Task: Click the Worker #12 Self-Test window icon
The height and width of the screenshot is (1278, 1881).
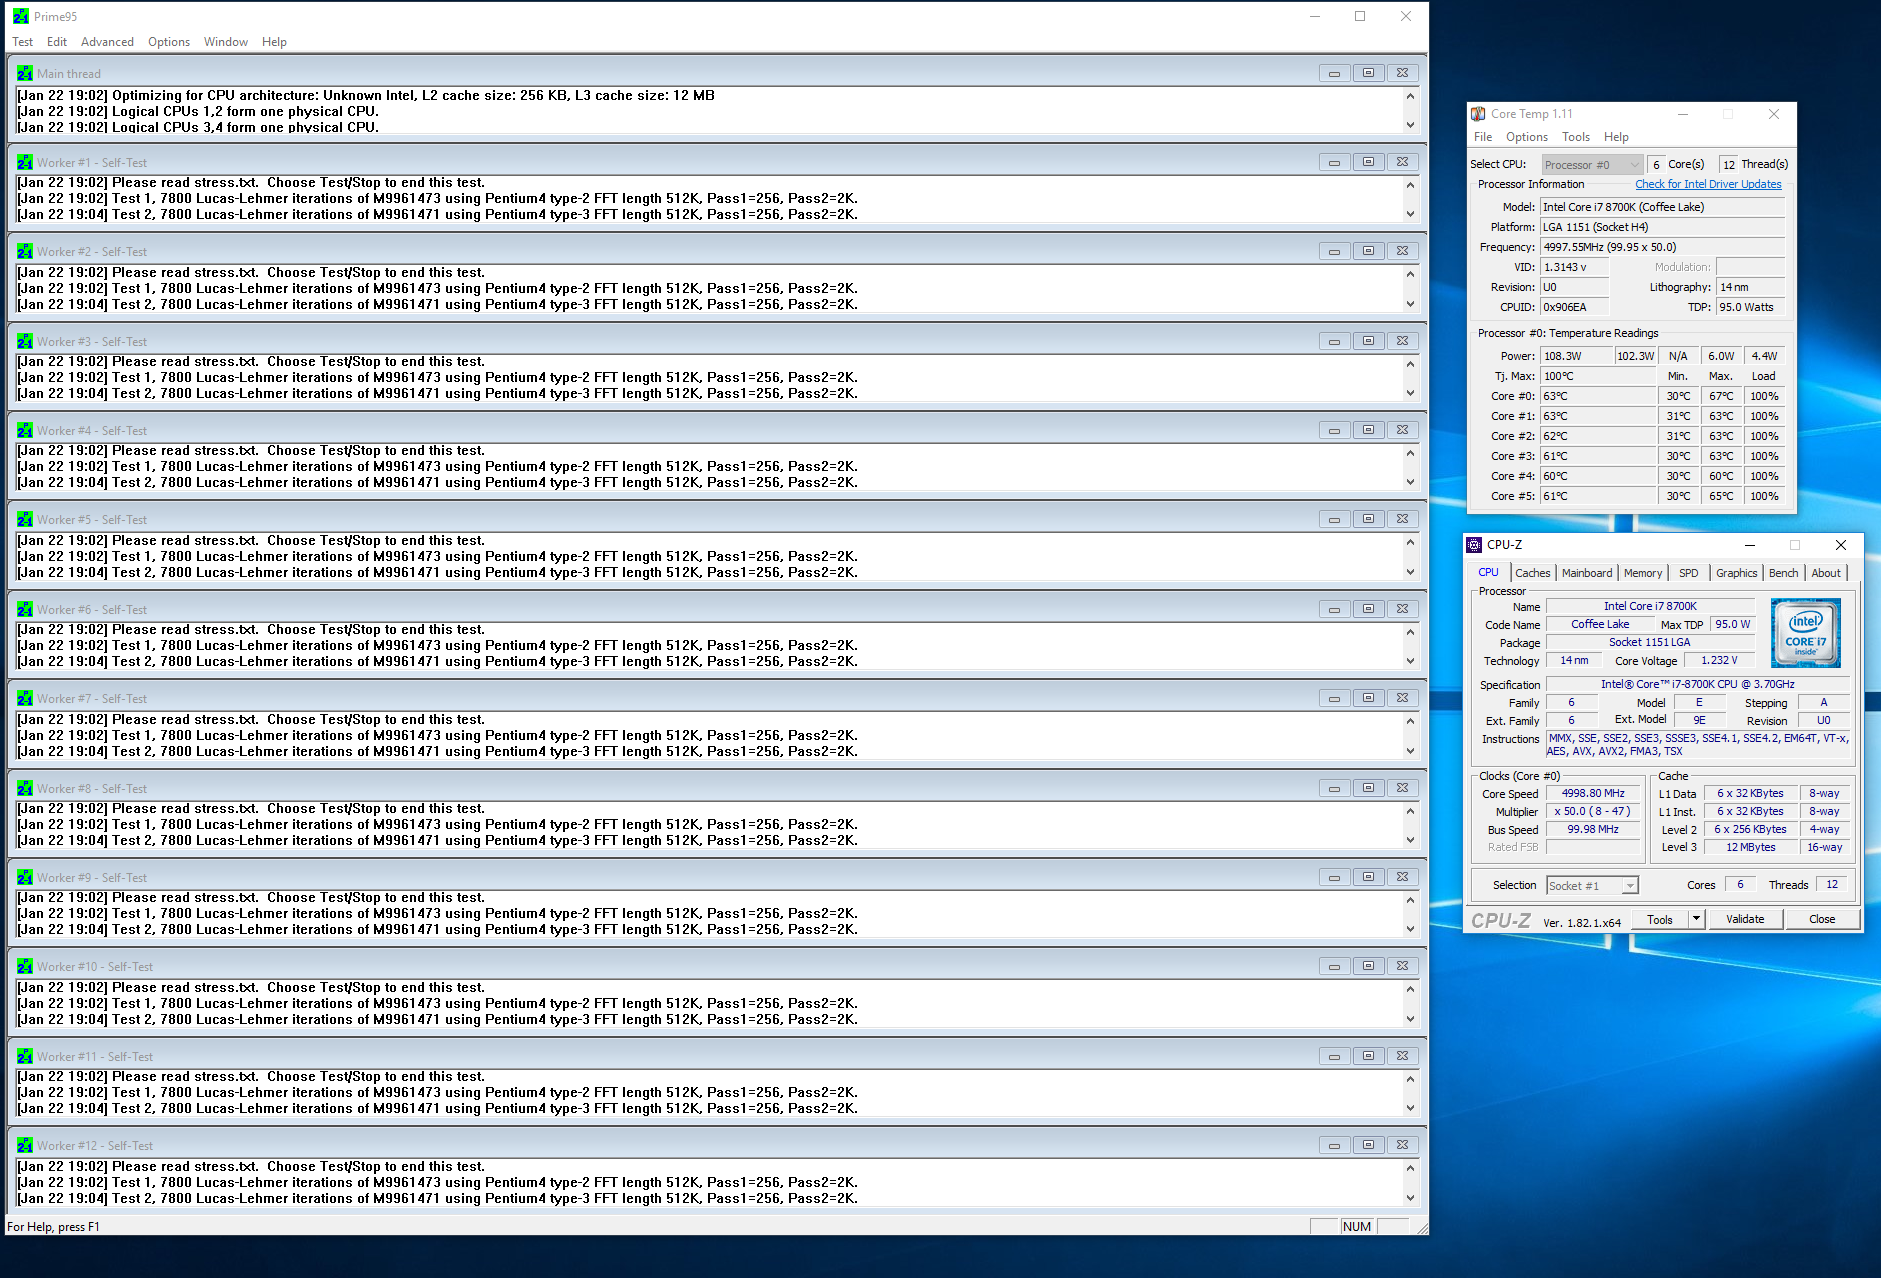Action: (25, 1145)
